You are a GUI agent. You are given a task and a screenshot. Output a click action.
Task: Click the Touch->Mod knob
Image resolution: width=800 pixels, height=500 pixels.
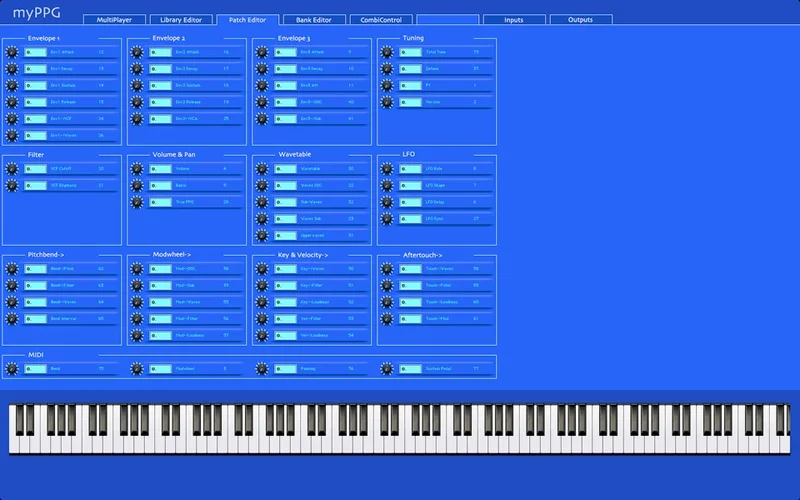pos(387,319)
